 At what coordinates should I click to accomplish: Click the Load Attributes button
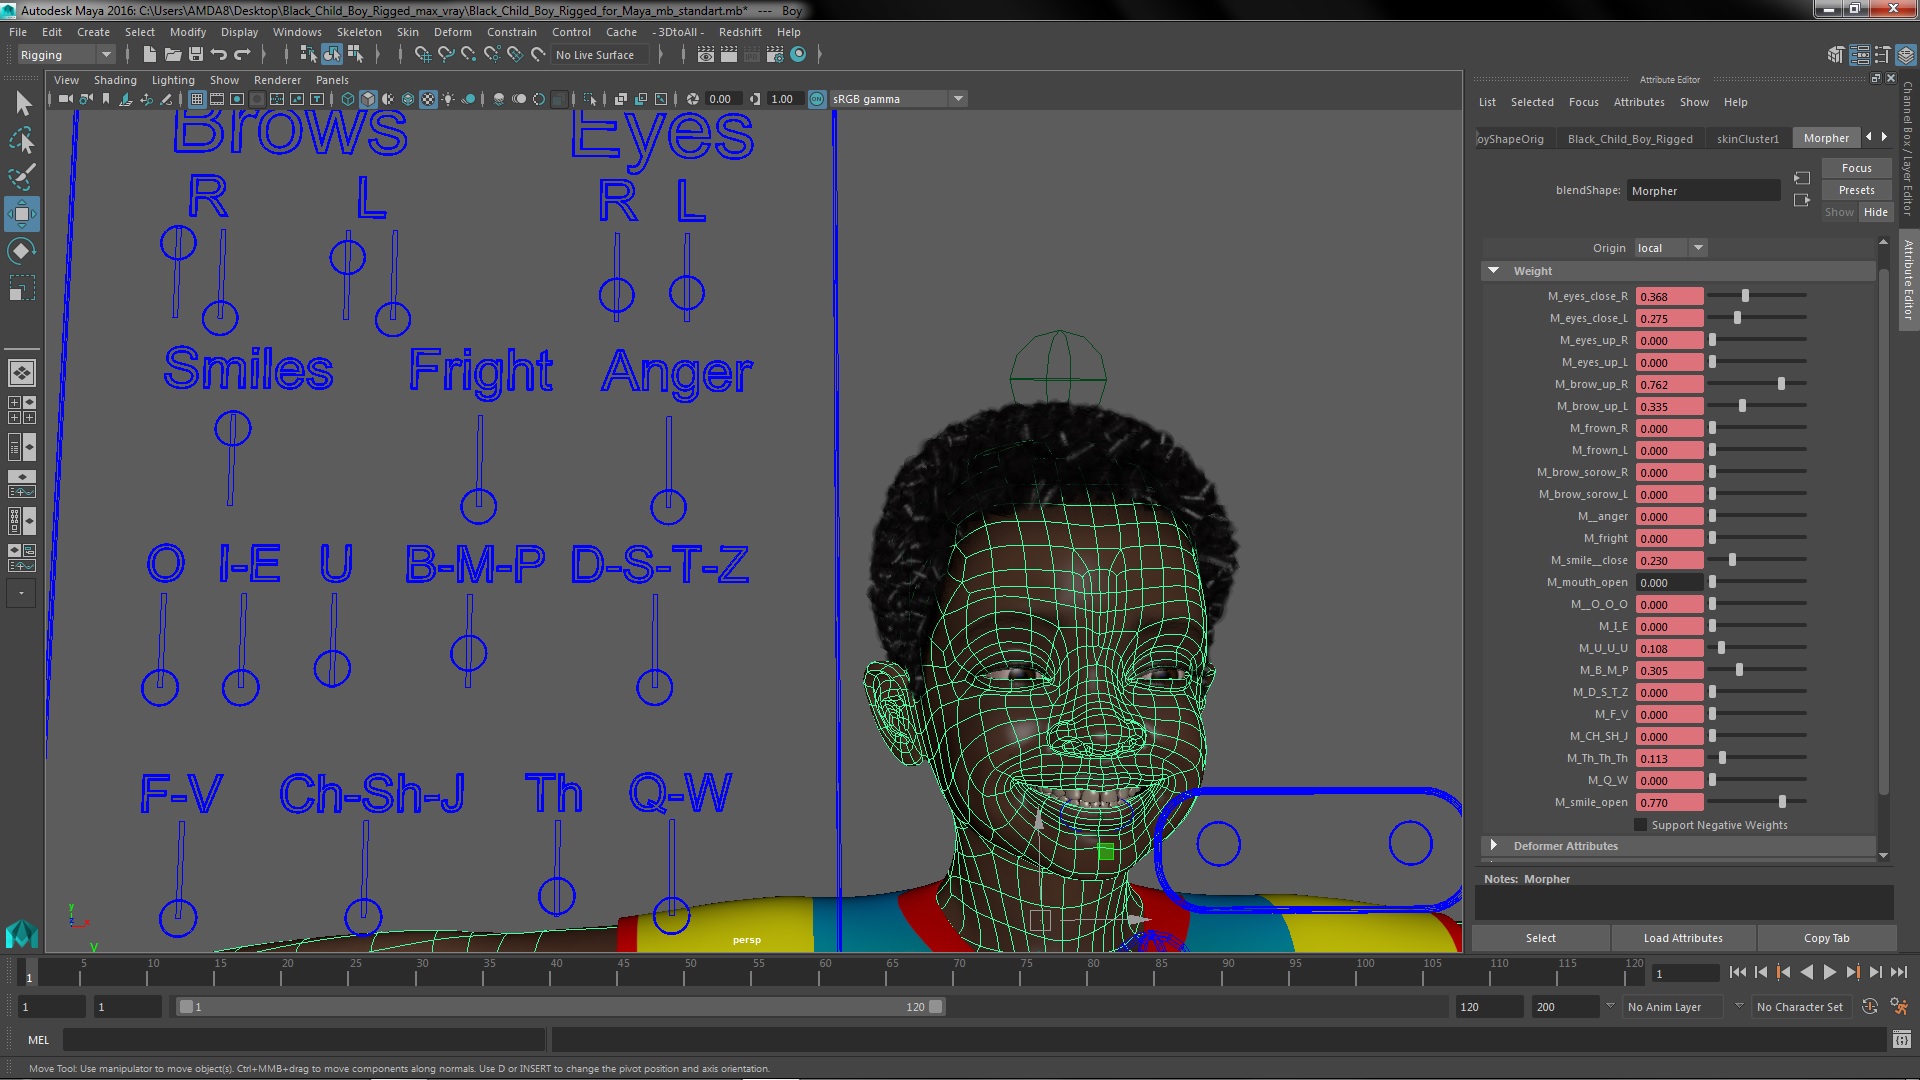click(1683, 938)
